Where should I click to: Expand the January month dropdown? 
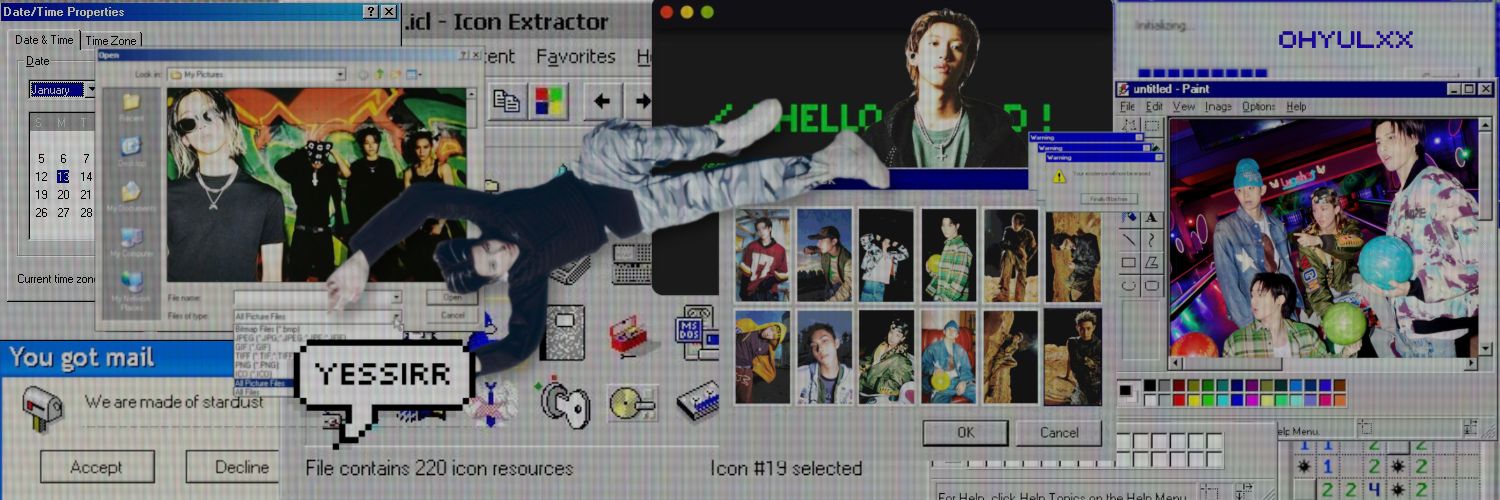[91, 89]
